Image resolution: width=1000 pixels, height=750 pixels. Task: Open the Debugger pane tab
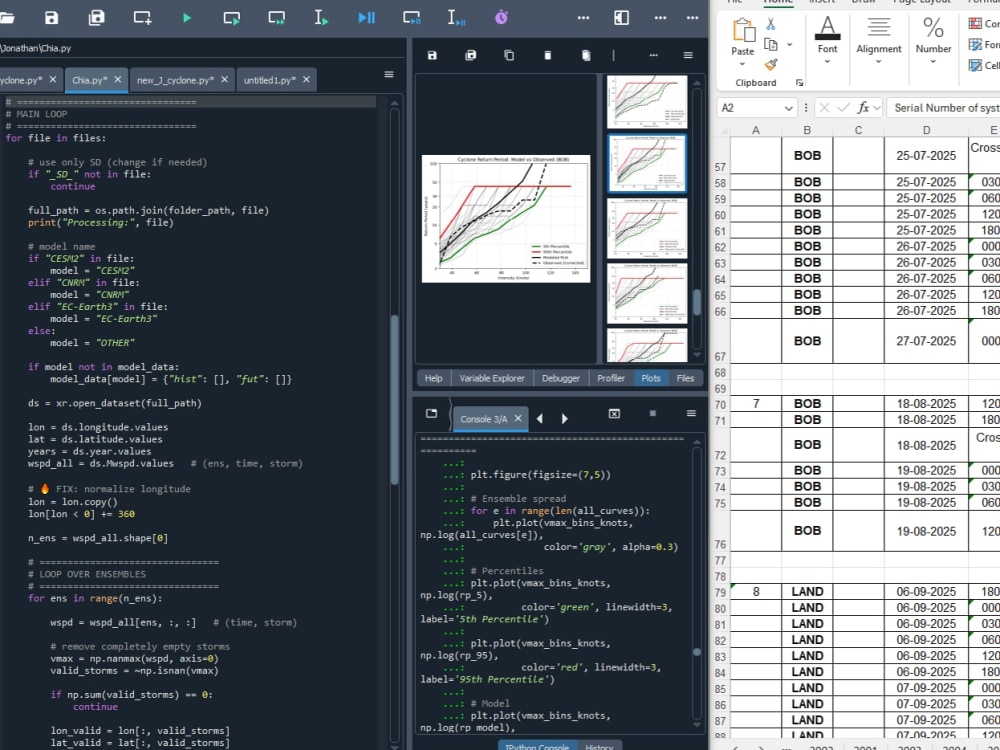[561, 378]
